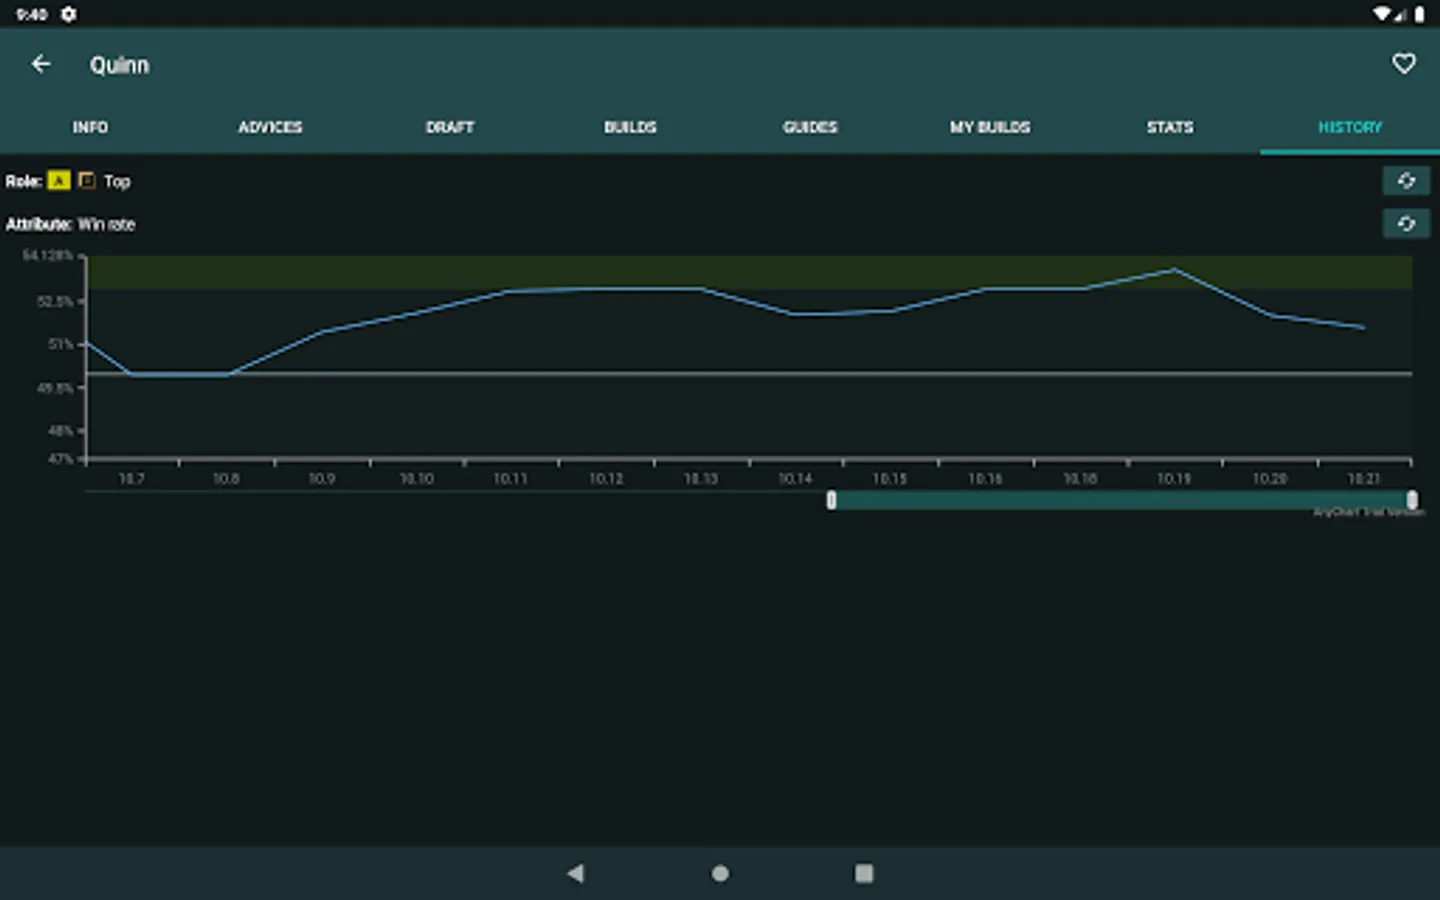Click the Top role text
Screen dimensions: 1440x900
click(117, 181)
